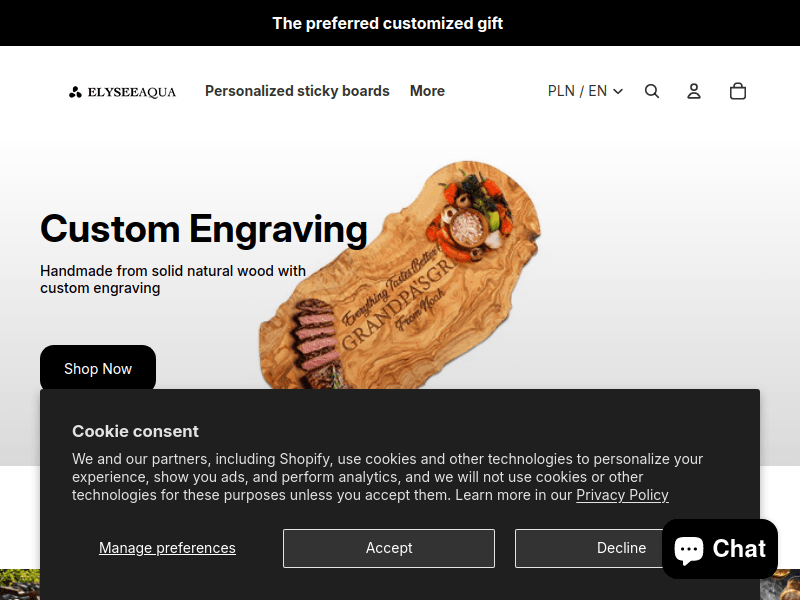The height and width of the screenshot is (600, 800).
Task: Open the search magnifier icon
Action: [x=652, y=91]
